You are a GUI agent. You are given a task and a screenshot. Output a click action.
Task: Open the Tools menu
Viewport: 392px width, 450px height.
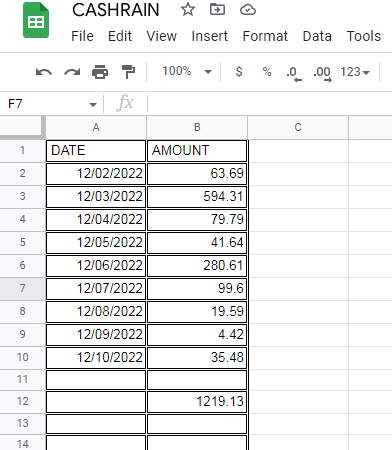[x=364, y=36]
